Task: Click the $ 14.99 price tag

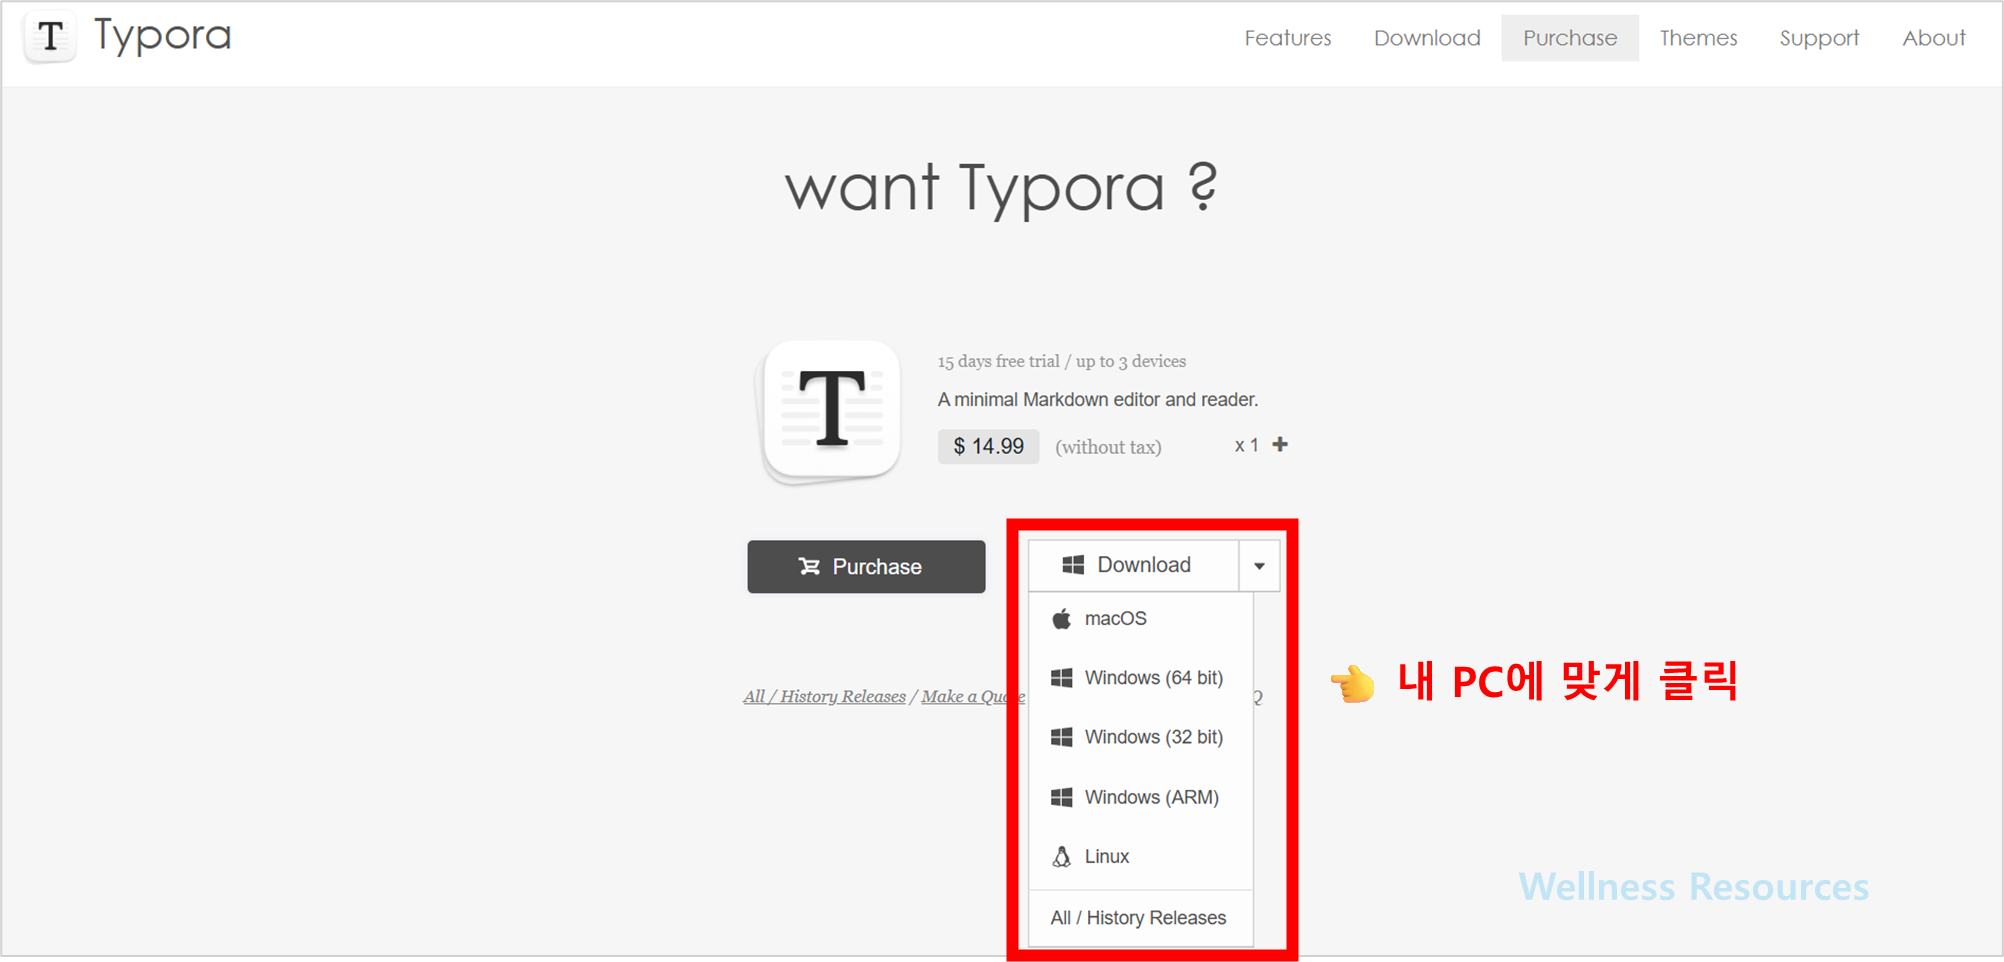Action: [x=988, y=446]
